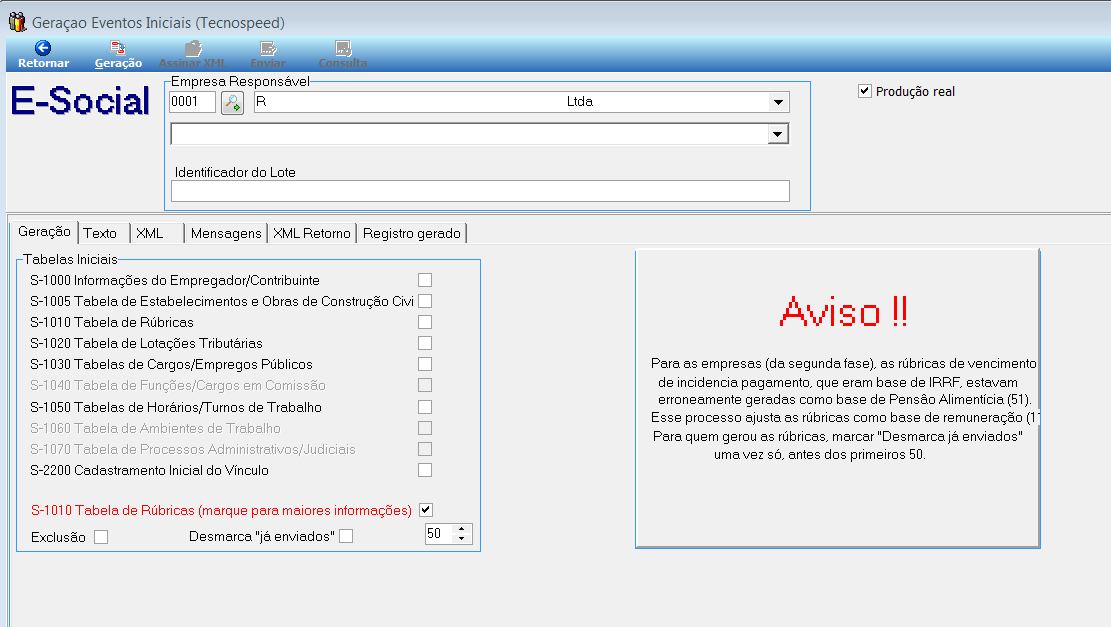The image size is (1111, 627).
Task: Click the app icon in title bar
Action: [x=16, y=20]
